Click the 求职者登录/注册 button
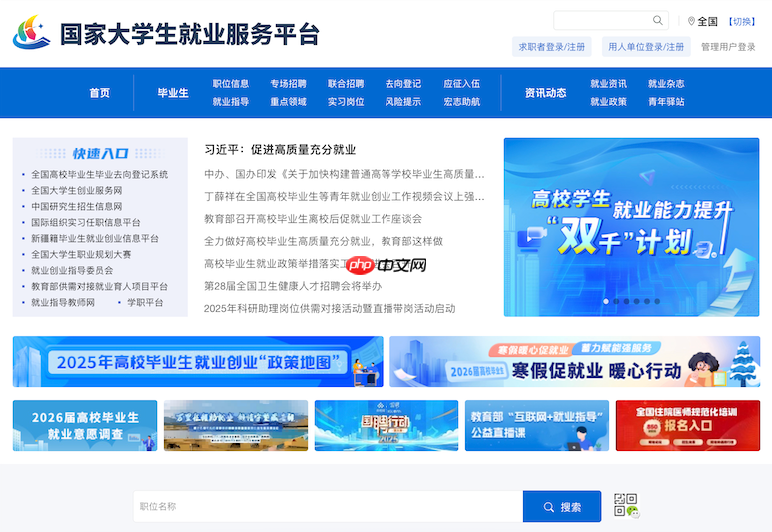 coord(553,47)
